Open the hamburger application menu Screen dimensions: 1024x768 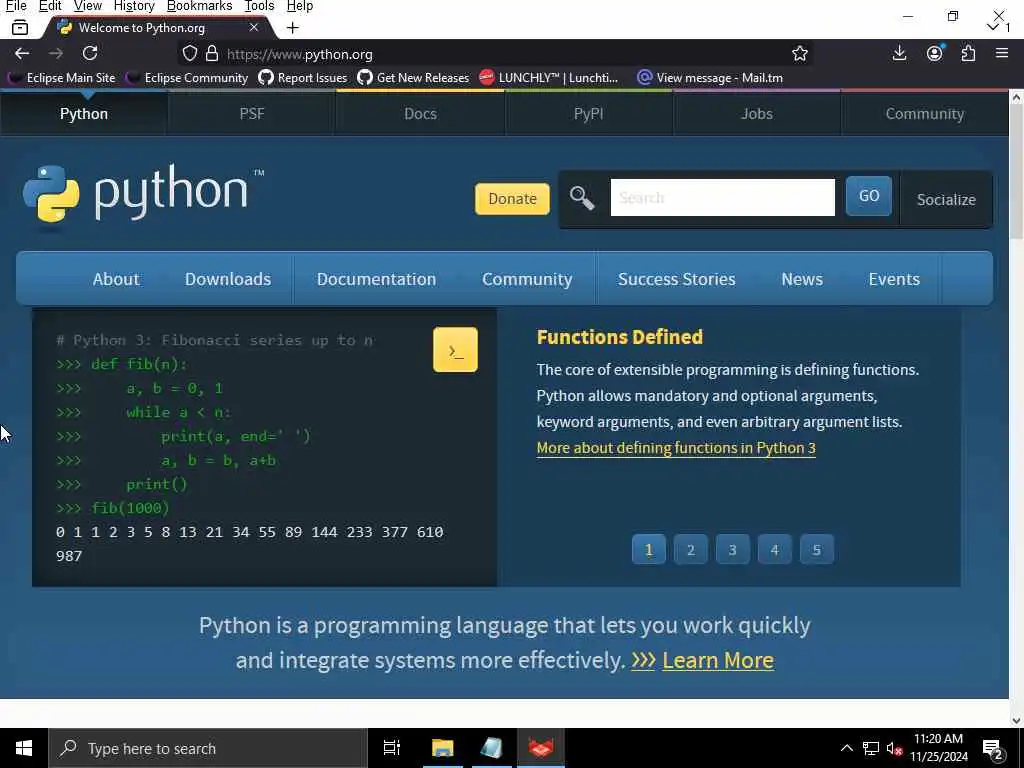1002,53
